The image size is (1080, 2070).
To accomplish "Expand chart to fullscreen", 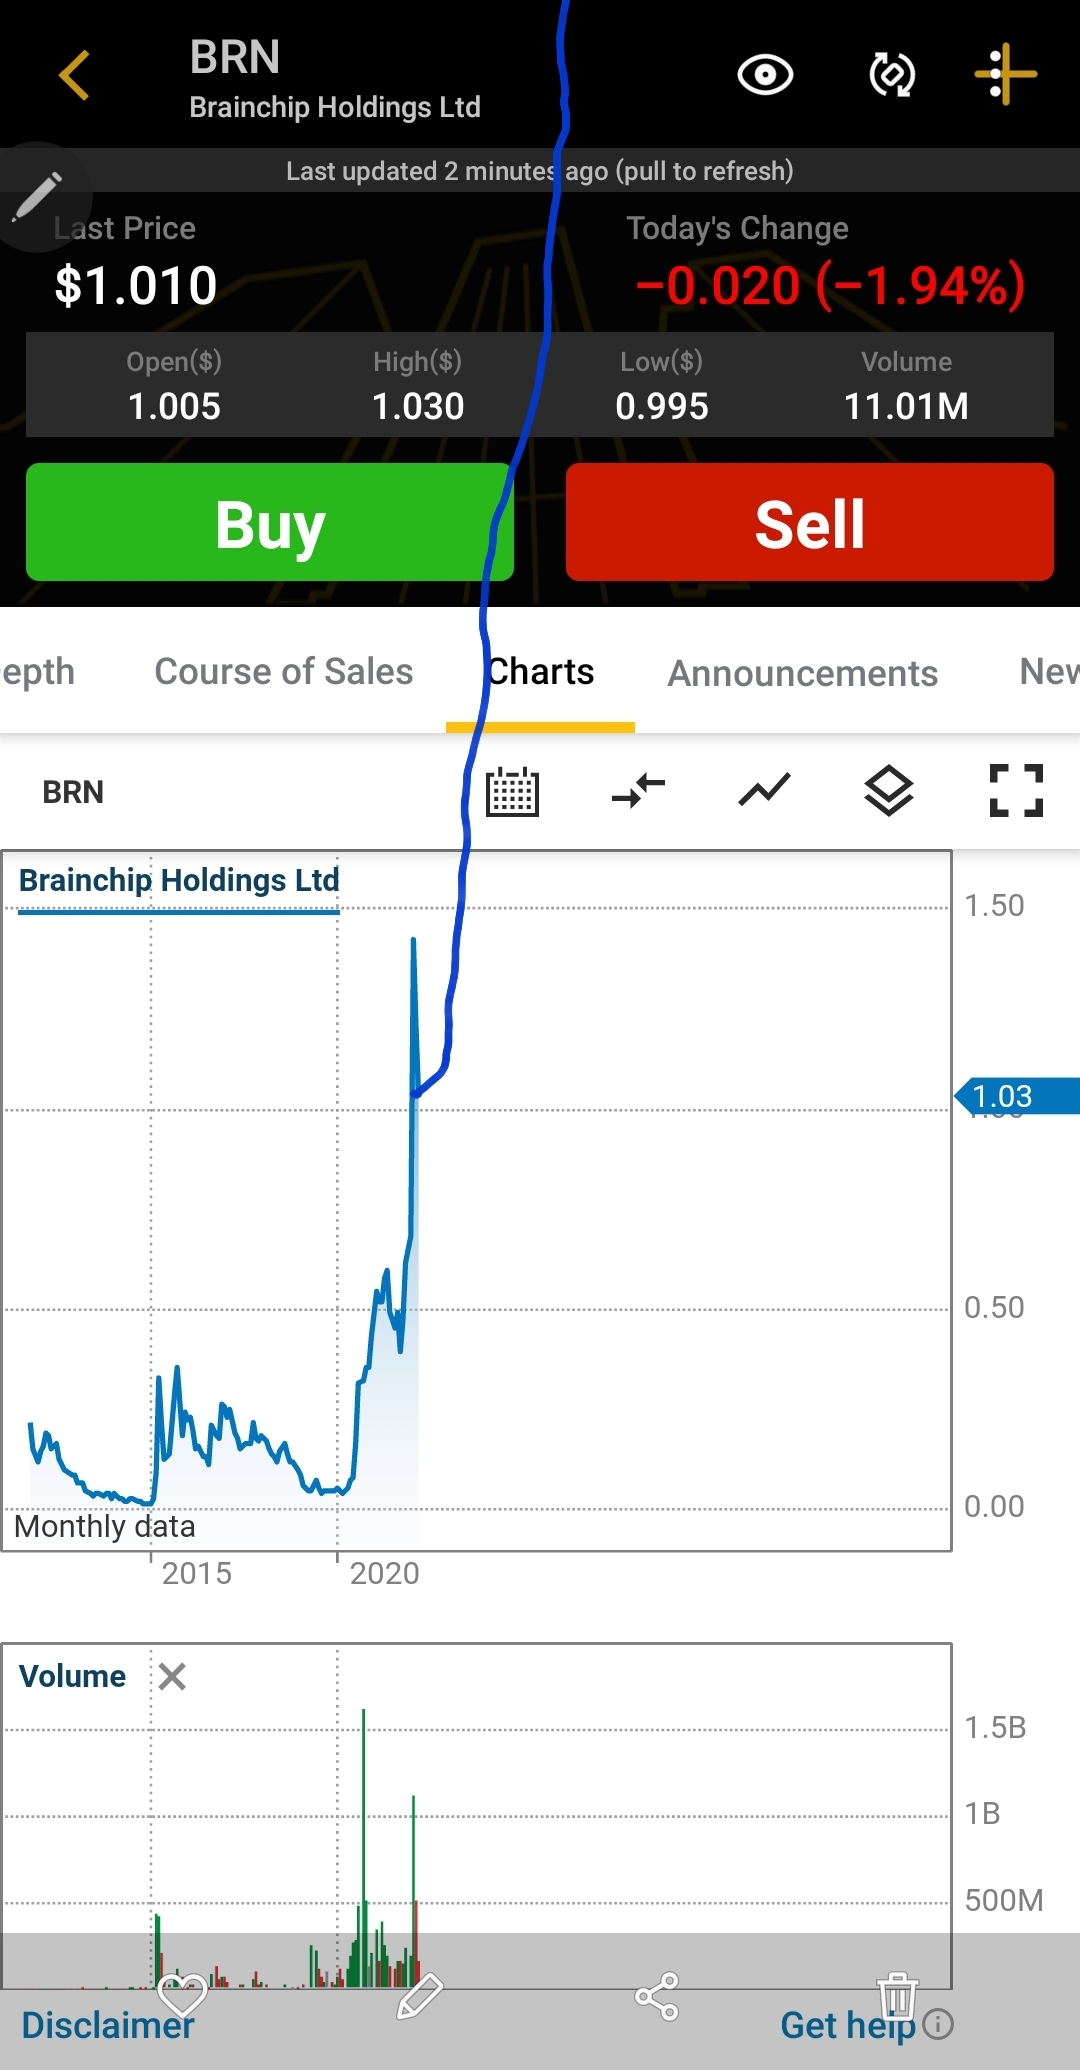I will coord(1016,791).
